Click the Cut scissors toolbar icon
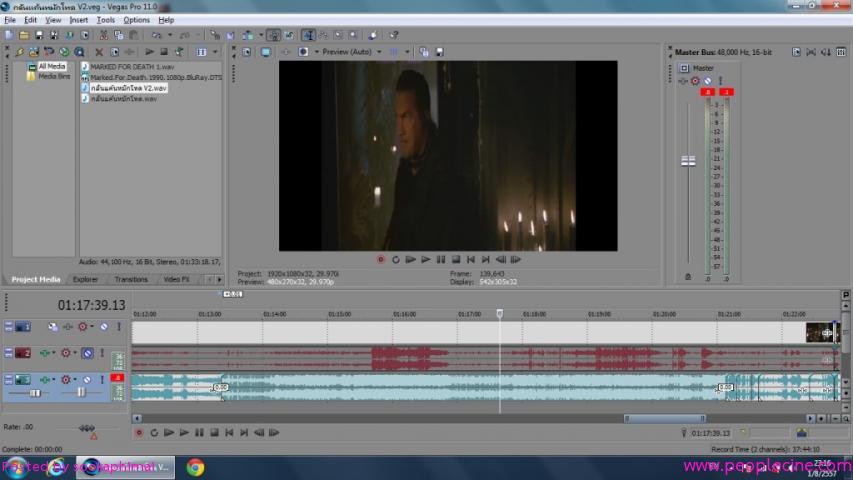This screenshot has width=853, height=480. (x=103, y=35)
